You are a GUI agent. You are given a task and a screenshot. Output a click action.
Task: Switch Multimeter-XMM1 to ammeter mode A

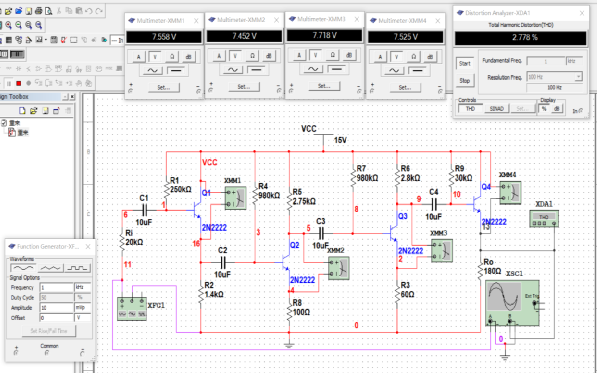(139, 57)
